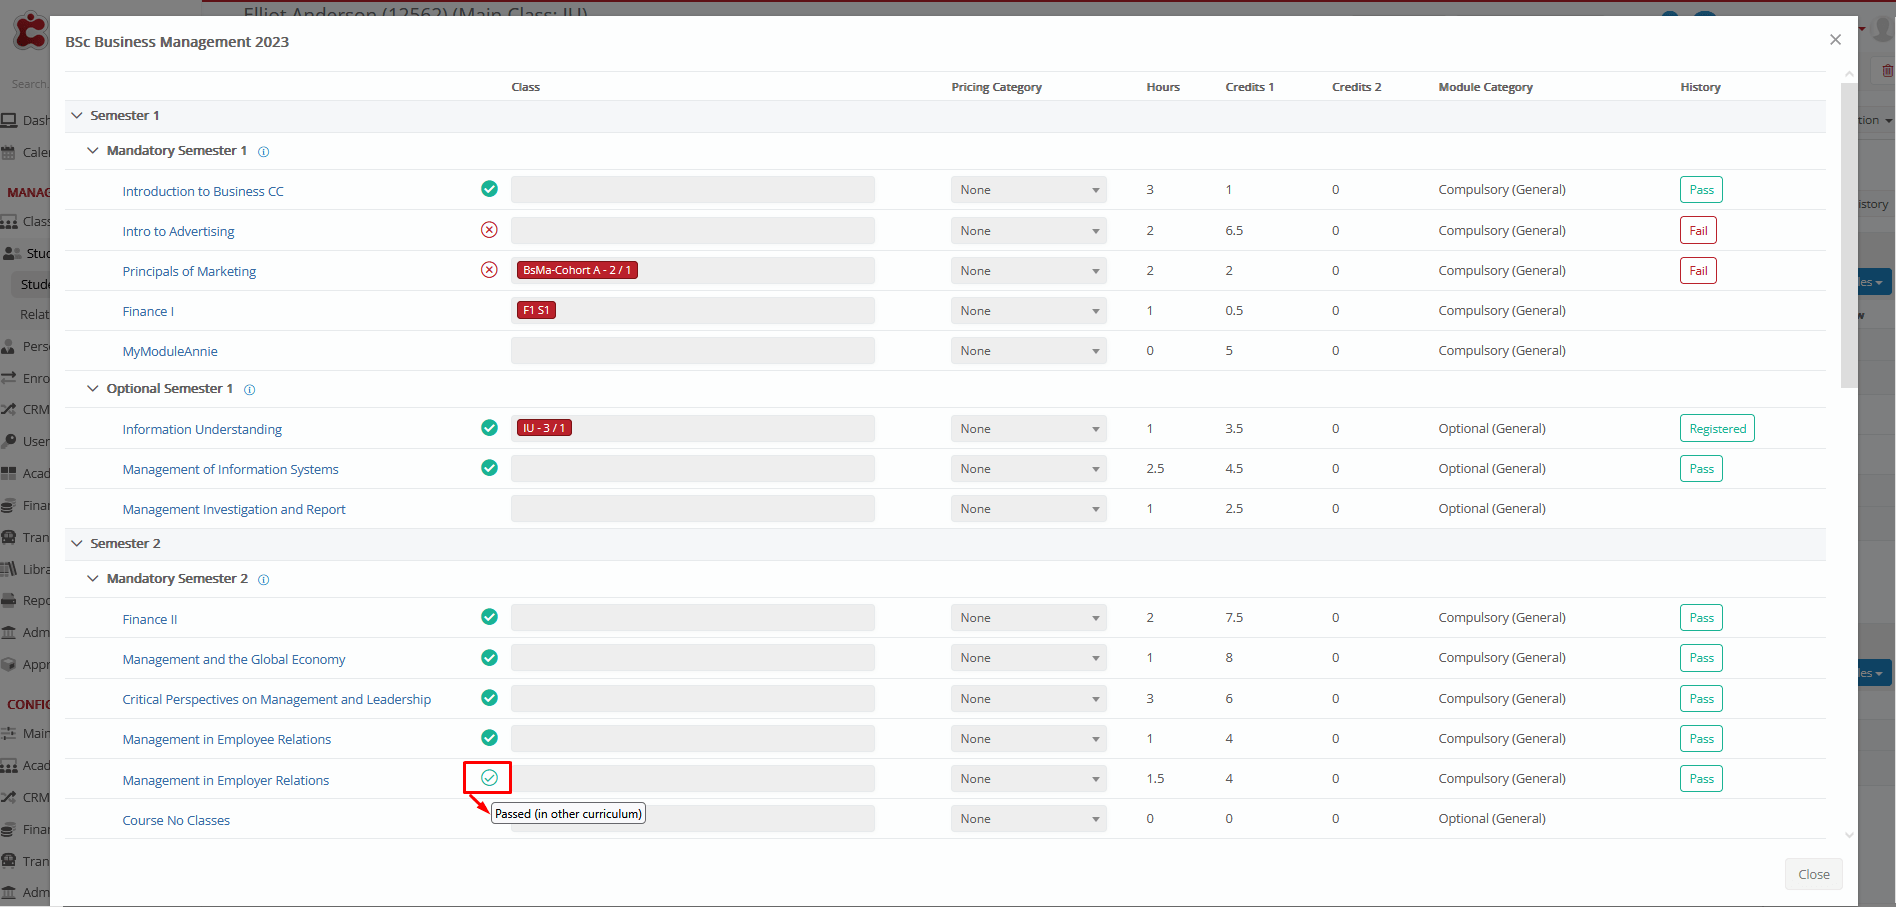
Task: Click info icon beside Mandatory Semester 2
Action: tap(264, 580)
